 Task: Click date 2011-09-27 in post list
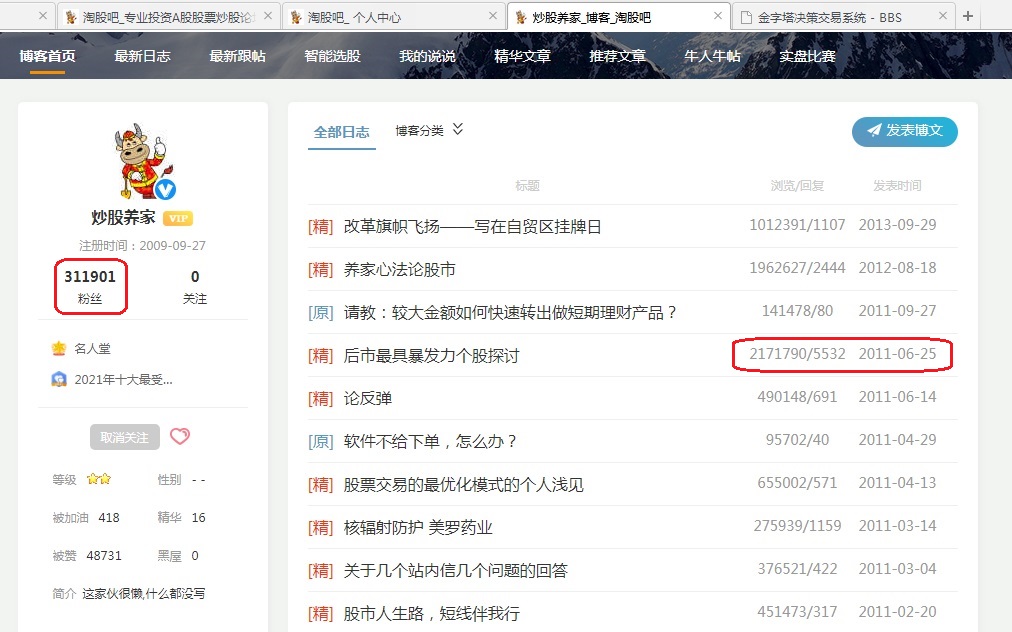(x=897, y=311)
